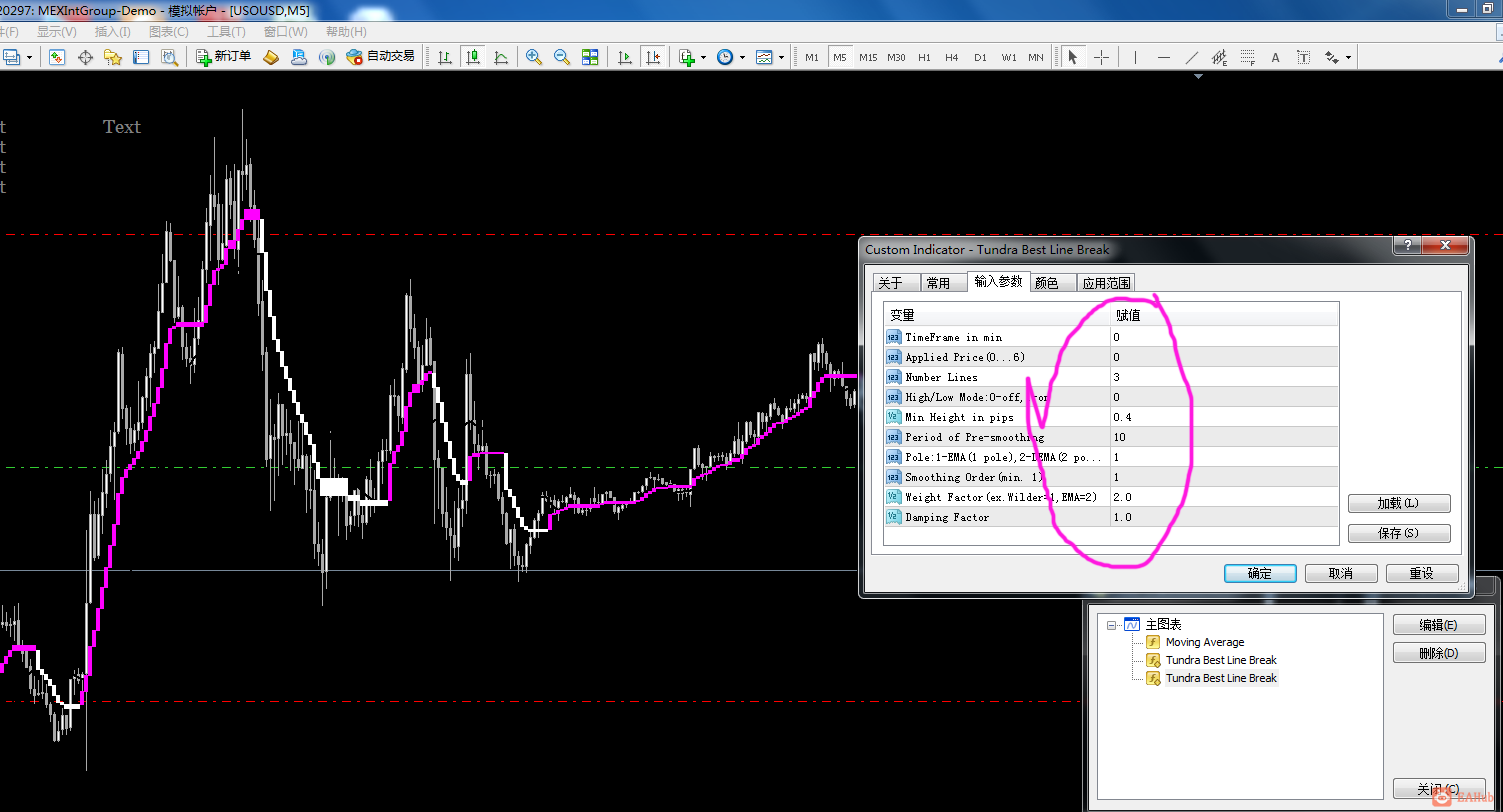Select the crosshair tool
Screen dimensions: 1503x812
click(1101, 57)
